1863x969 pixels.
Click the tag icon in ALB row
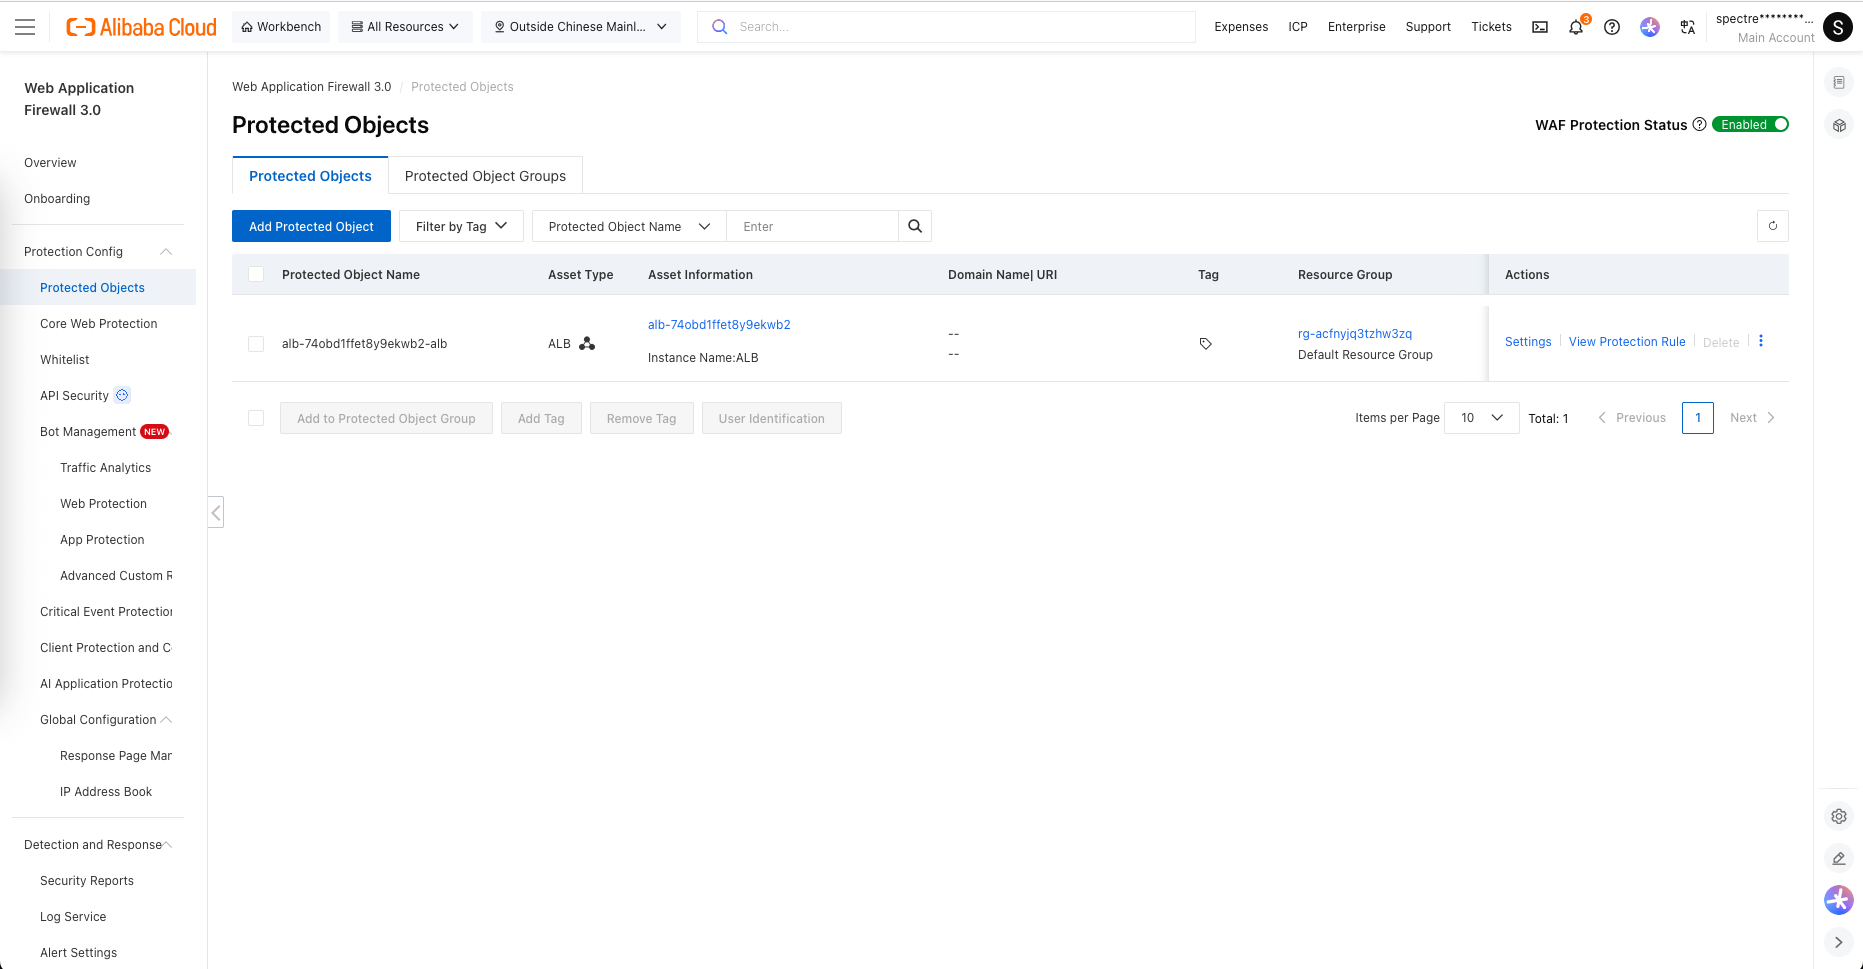point(1205,343)
